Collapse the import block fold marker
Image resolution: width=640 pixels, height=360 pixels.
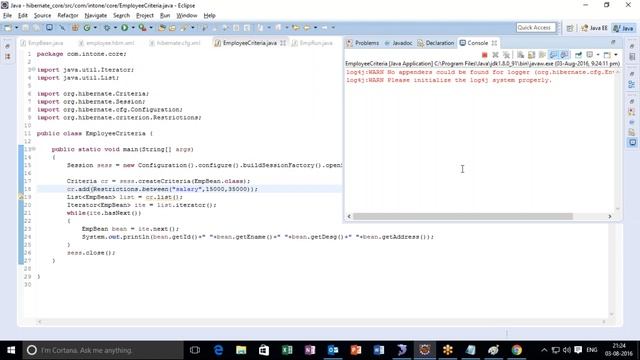[x=34, y=70]
